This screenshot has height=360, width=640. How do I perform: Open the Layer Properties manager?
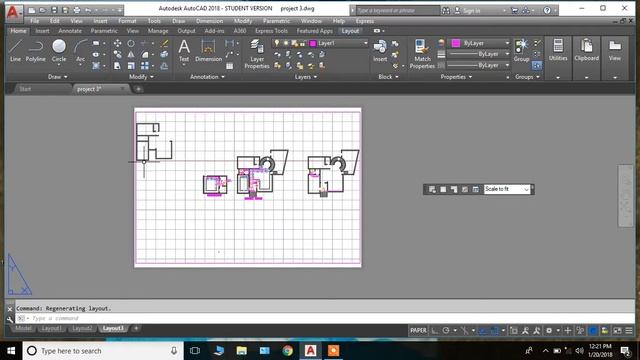tap(257, 53)
